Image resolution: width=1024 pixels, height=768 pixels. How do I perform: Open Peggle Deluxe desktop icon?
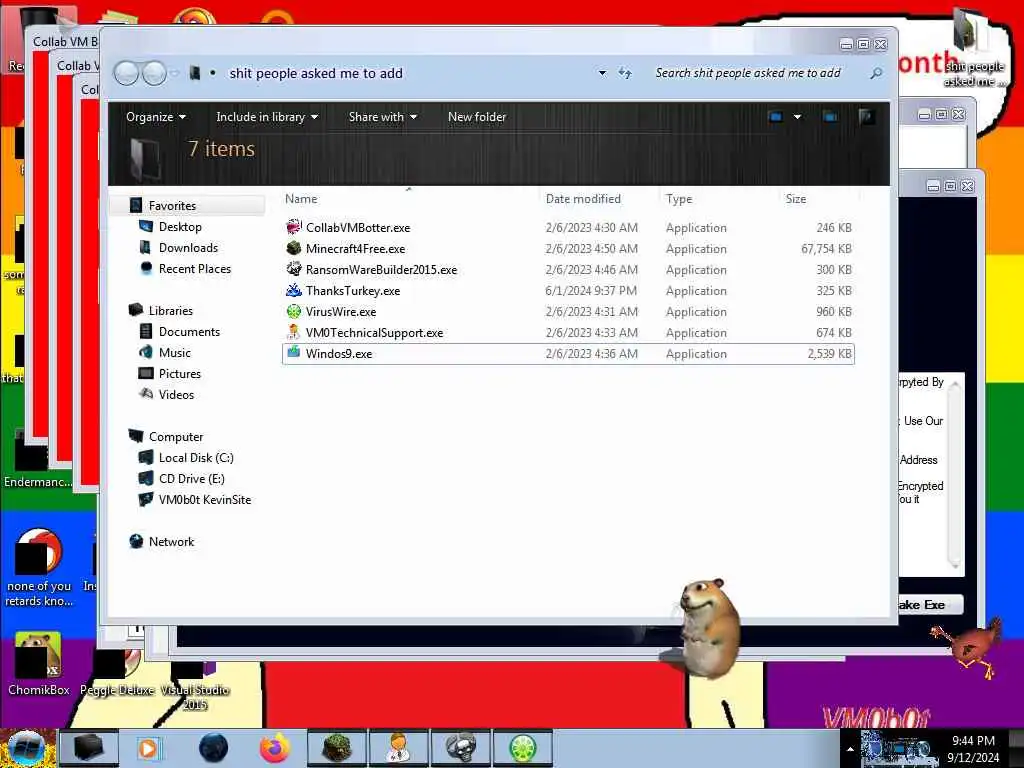(x=117, y=673)
